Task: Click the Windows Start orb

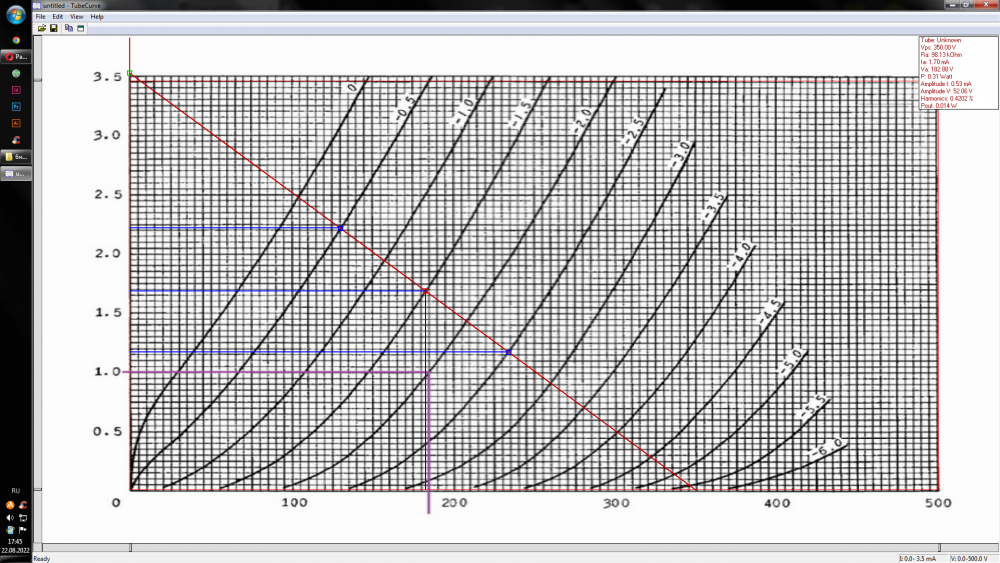Action: 16,13
